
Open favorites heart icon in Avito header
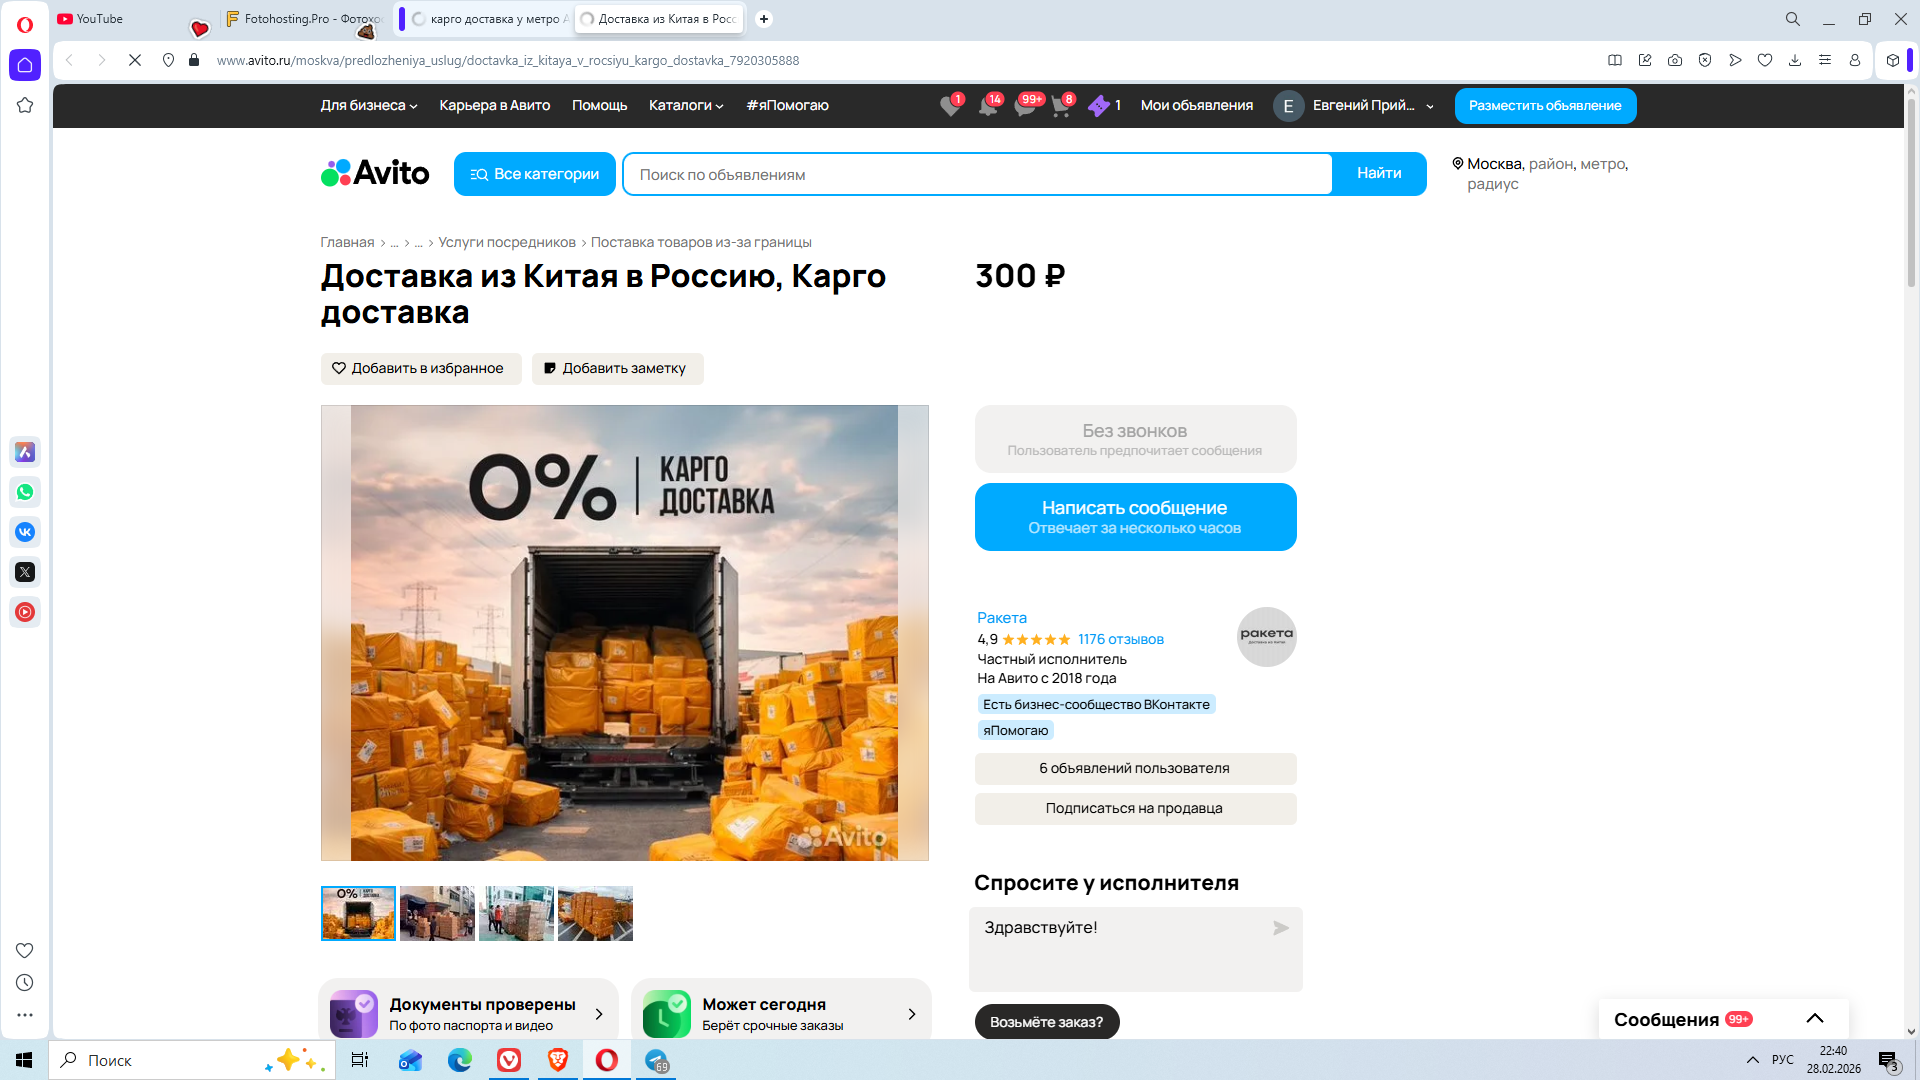pos(950,106)
